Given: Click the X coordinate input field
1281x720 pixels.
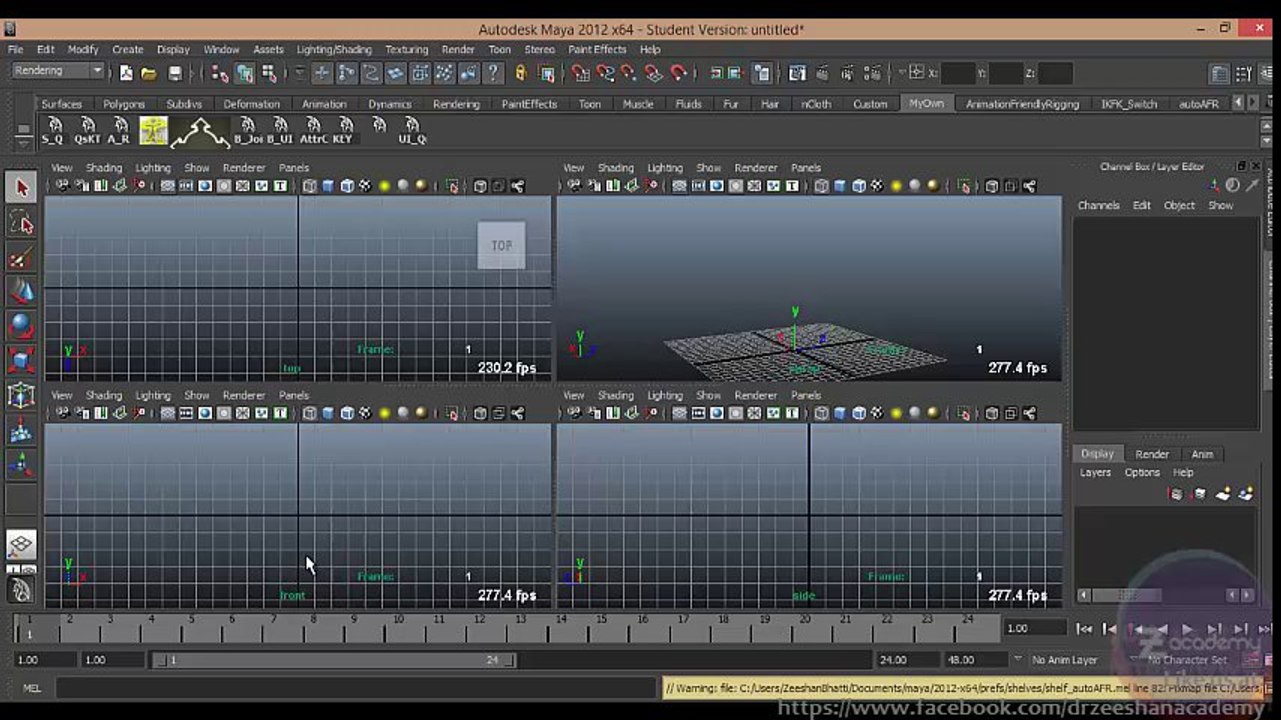Looking at the screenshot, I should click(x=958, y=73).
